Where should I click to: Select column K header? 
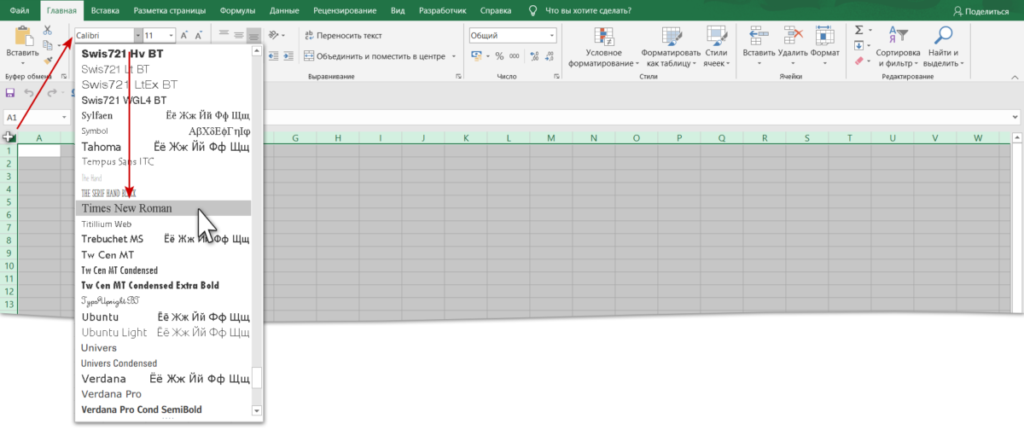[466, 138]
